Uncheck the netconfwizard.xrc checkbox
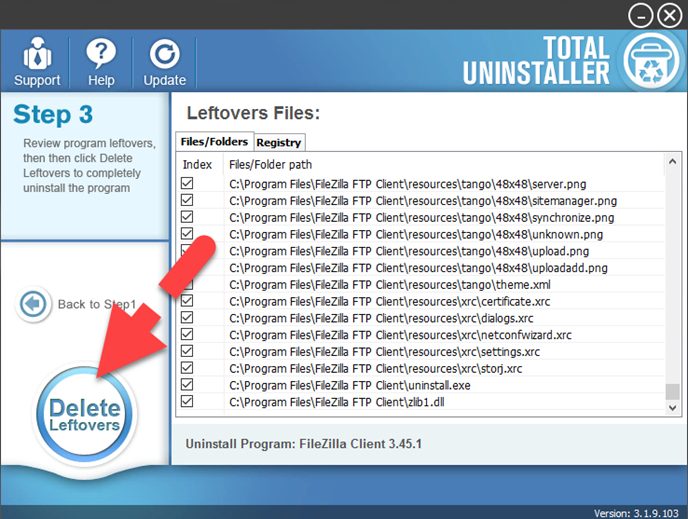Screen dimensions: 688x519 [x=187, y=334]
